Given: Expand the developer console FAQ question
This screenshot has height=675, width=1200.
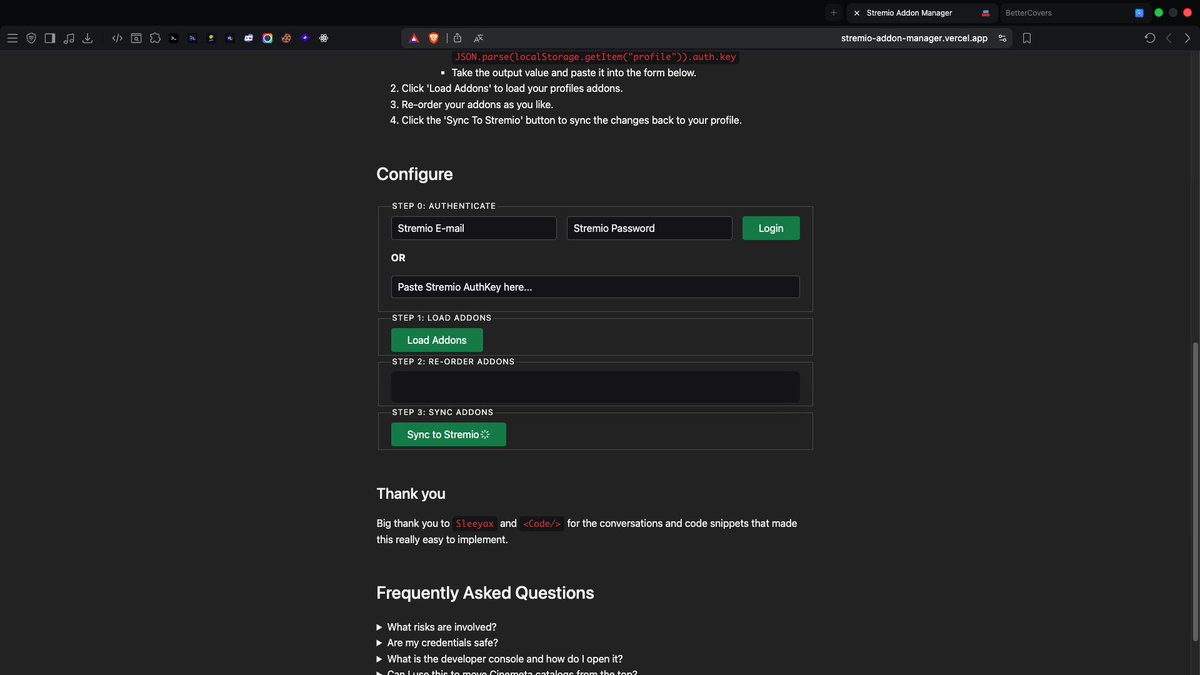Looking at the screenshot, I should click(499, 659).
